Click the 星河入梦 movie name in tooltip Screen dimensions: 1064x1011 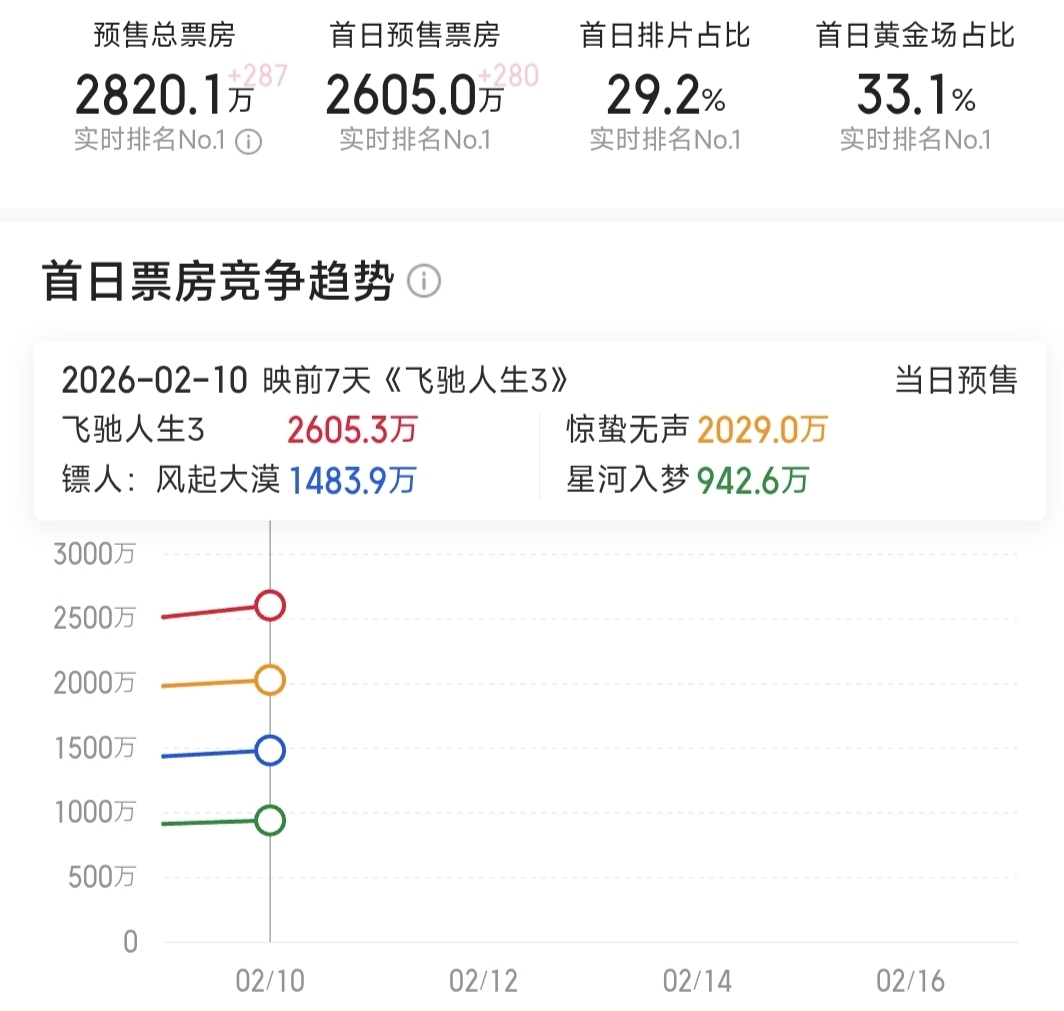(x=628, y=480)
